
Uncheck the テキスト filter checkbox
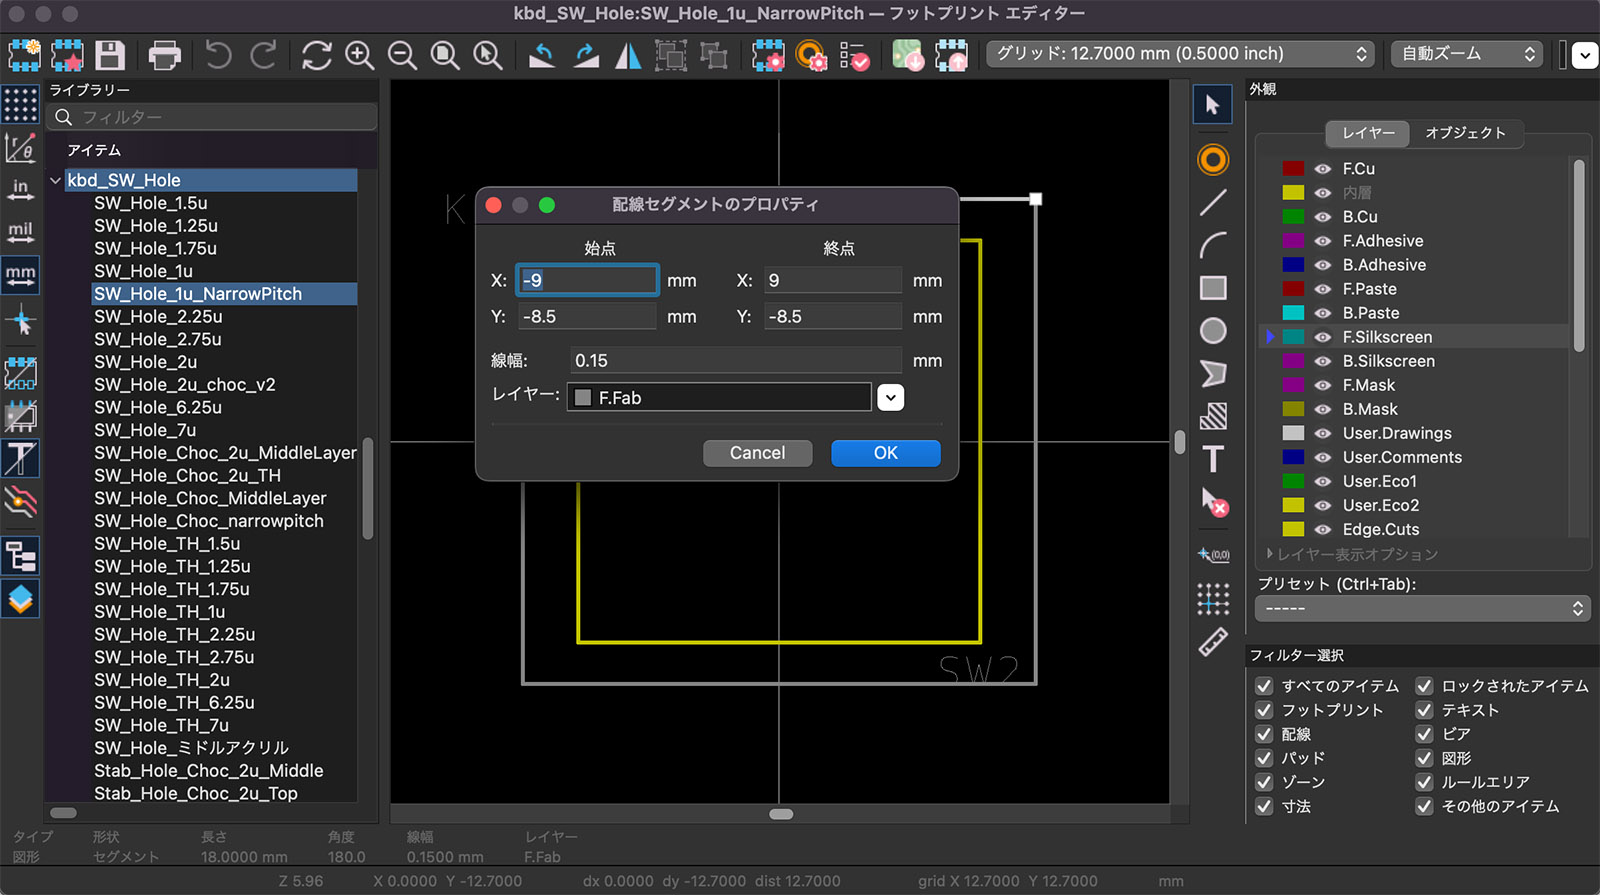click(1424, 710)
